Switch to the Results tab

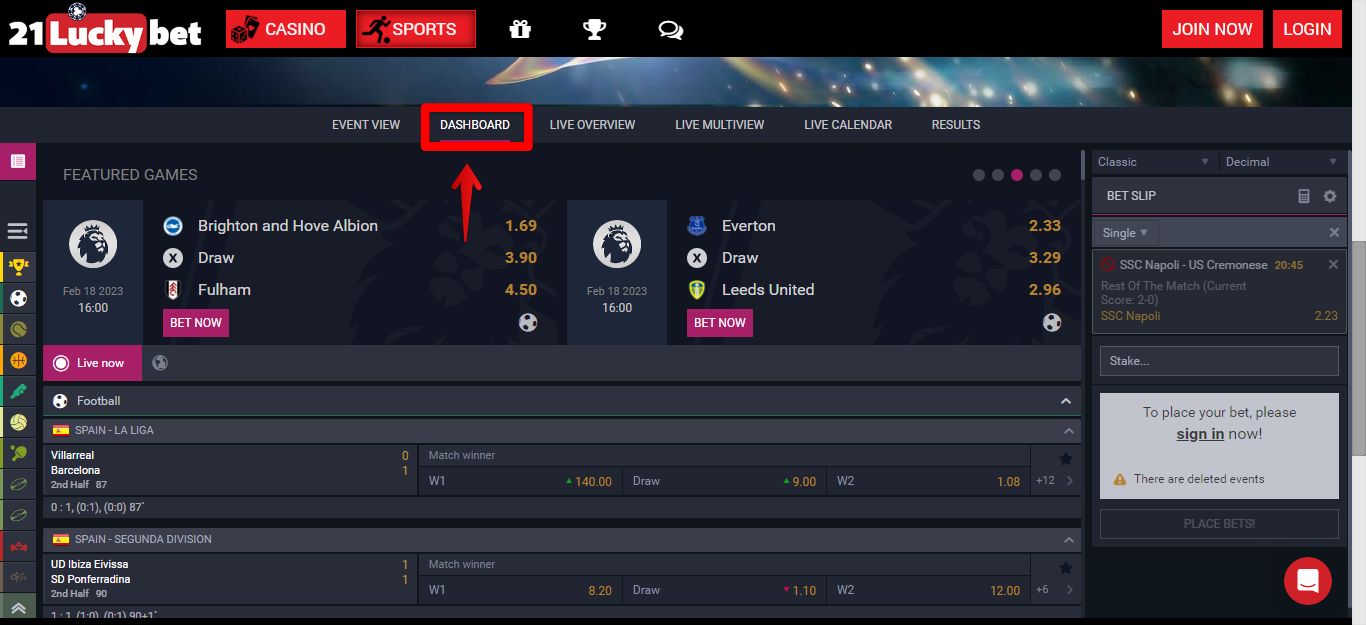click(x=956, y=125)
